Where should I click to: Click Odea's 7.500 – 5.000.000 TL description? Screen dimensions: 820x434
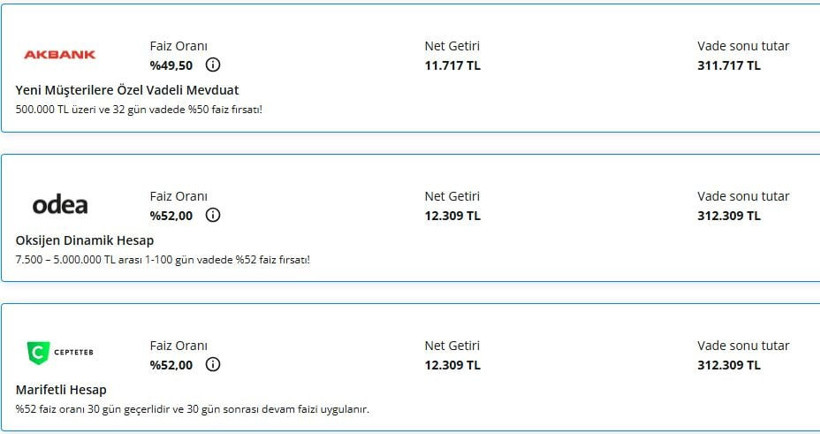point(163,259)
